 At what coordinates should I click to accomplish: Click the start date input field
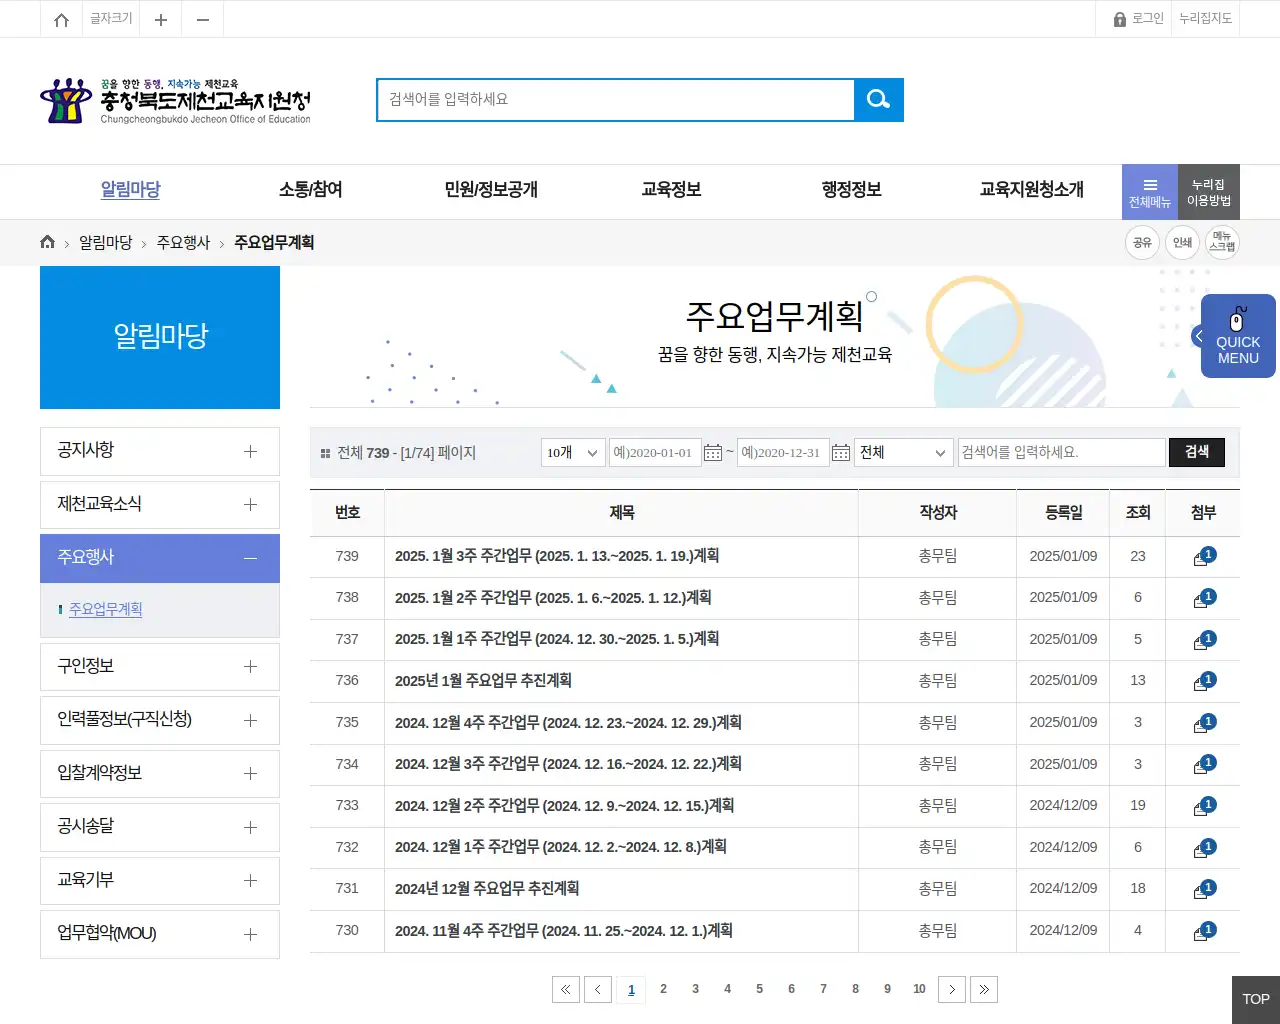655,453
